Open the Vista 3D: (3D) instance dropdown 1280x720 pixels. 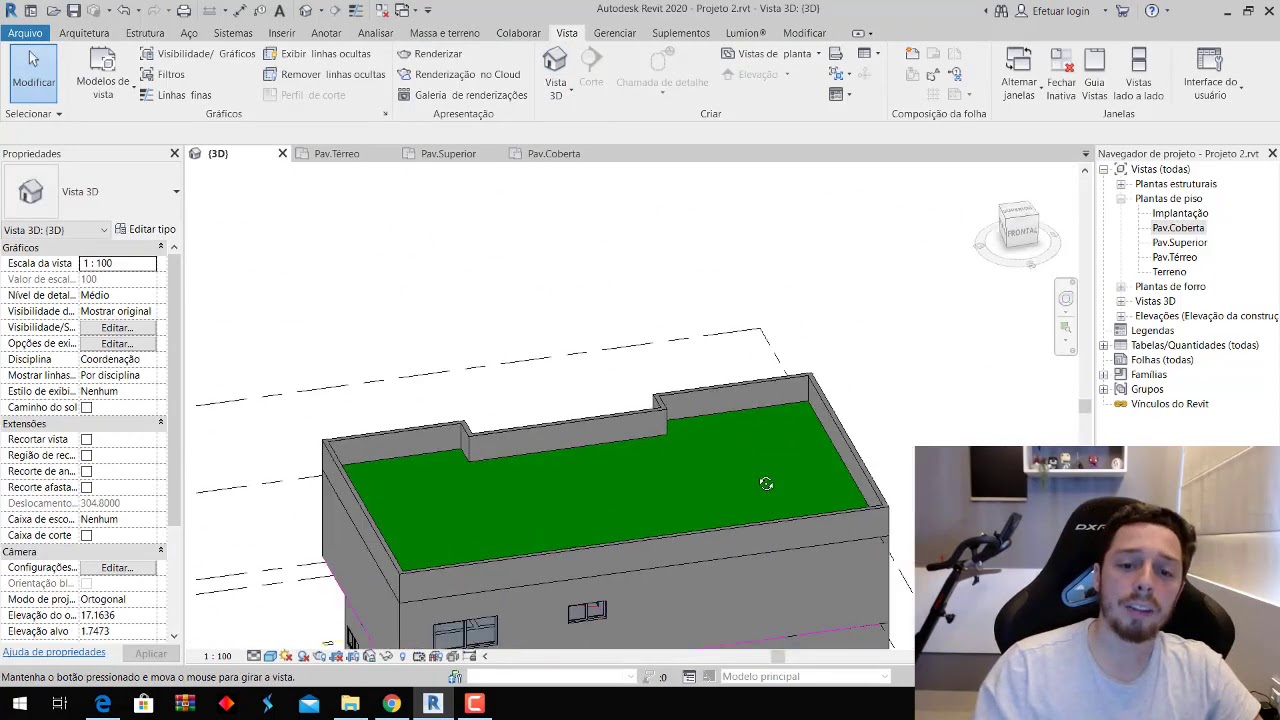pos(56,230)
